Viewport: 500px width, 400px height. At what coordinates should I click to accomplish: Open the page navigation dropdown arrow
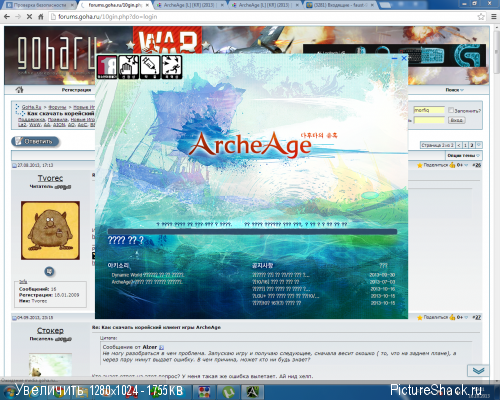tap(479, 145)
